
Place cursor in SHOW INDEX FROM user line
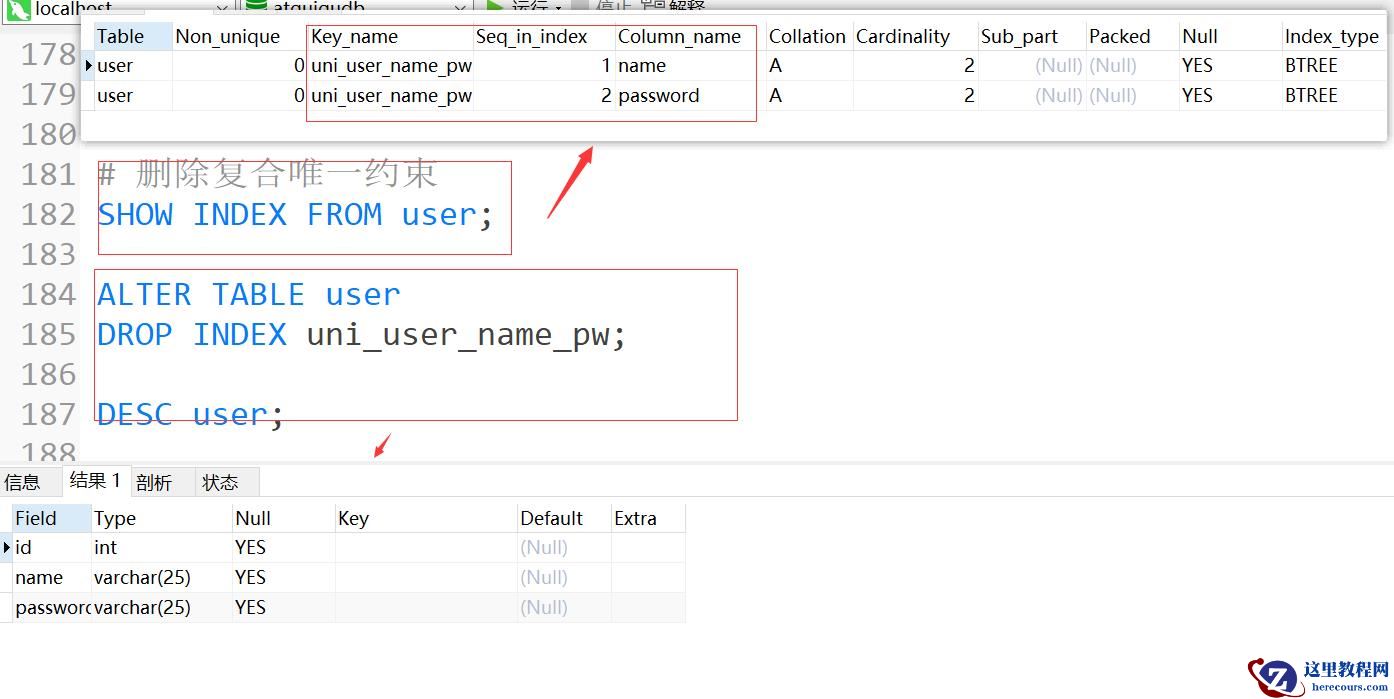296,214
